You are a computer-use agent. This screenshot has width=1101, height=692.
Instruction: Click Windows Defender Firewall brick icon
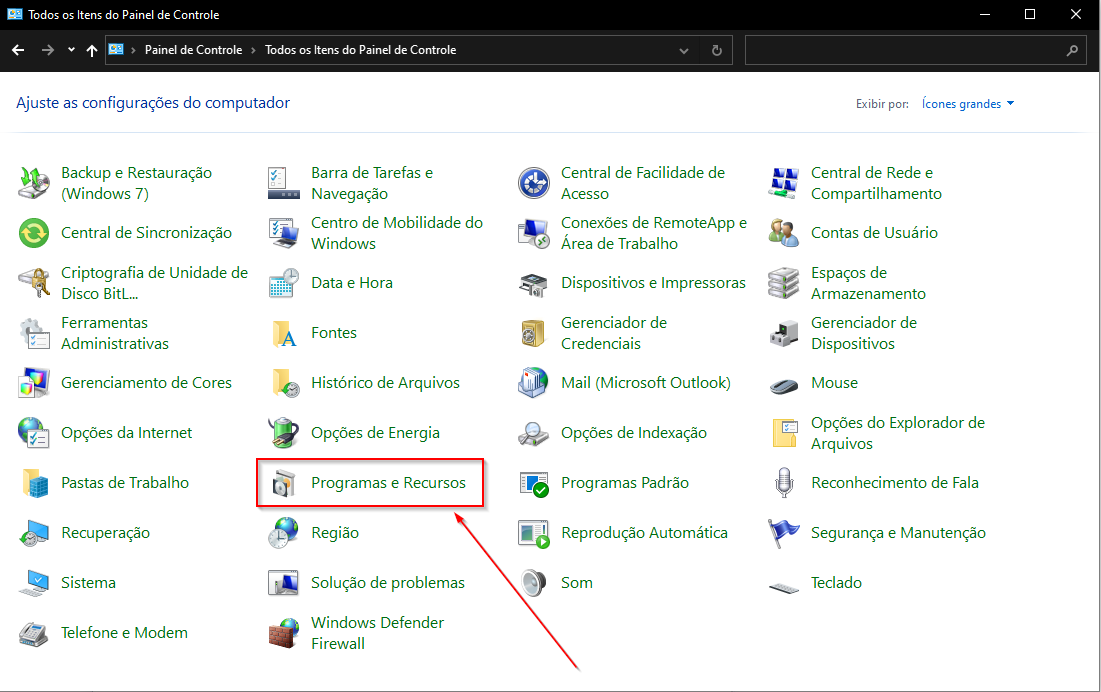click(284, 633)
